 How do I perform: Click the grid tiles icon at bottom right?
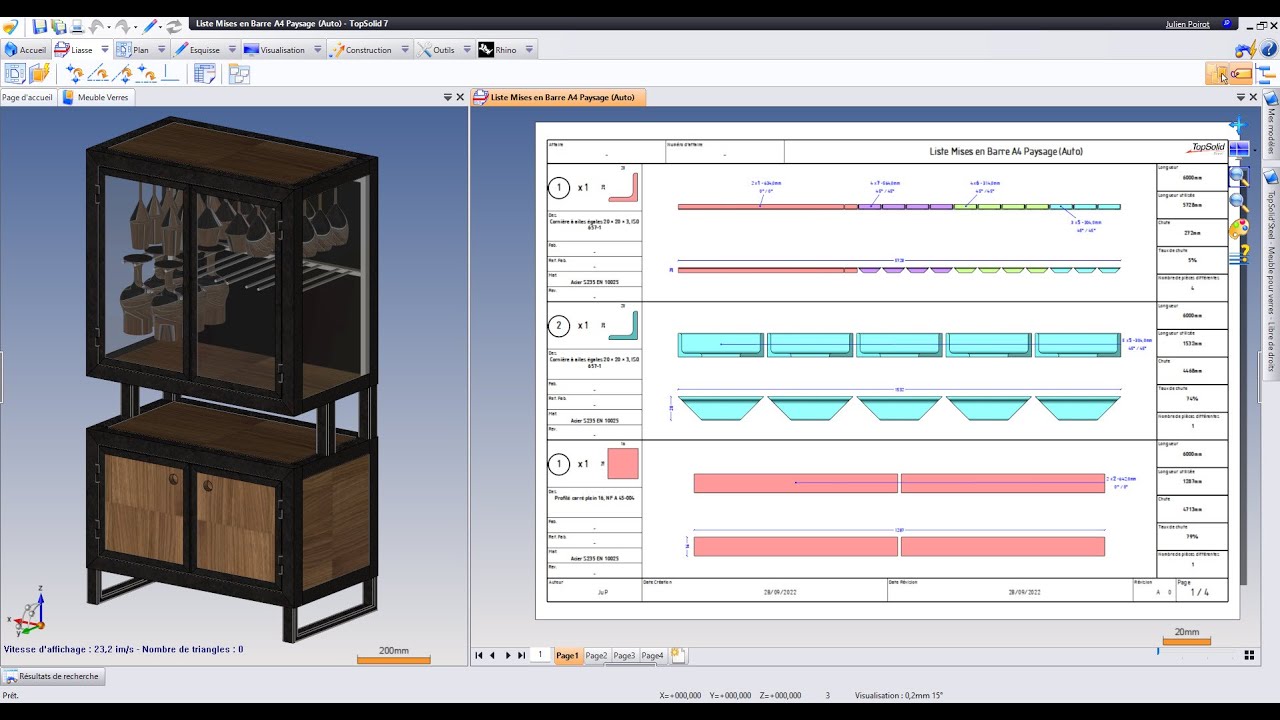click(x=1249, y=655)
